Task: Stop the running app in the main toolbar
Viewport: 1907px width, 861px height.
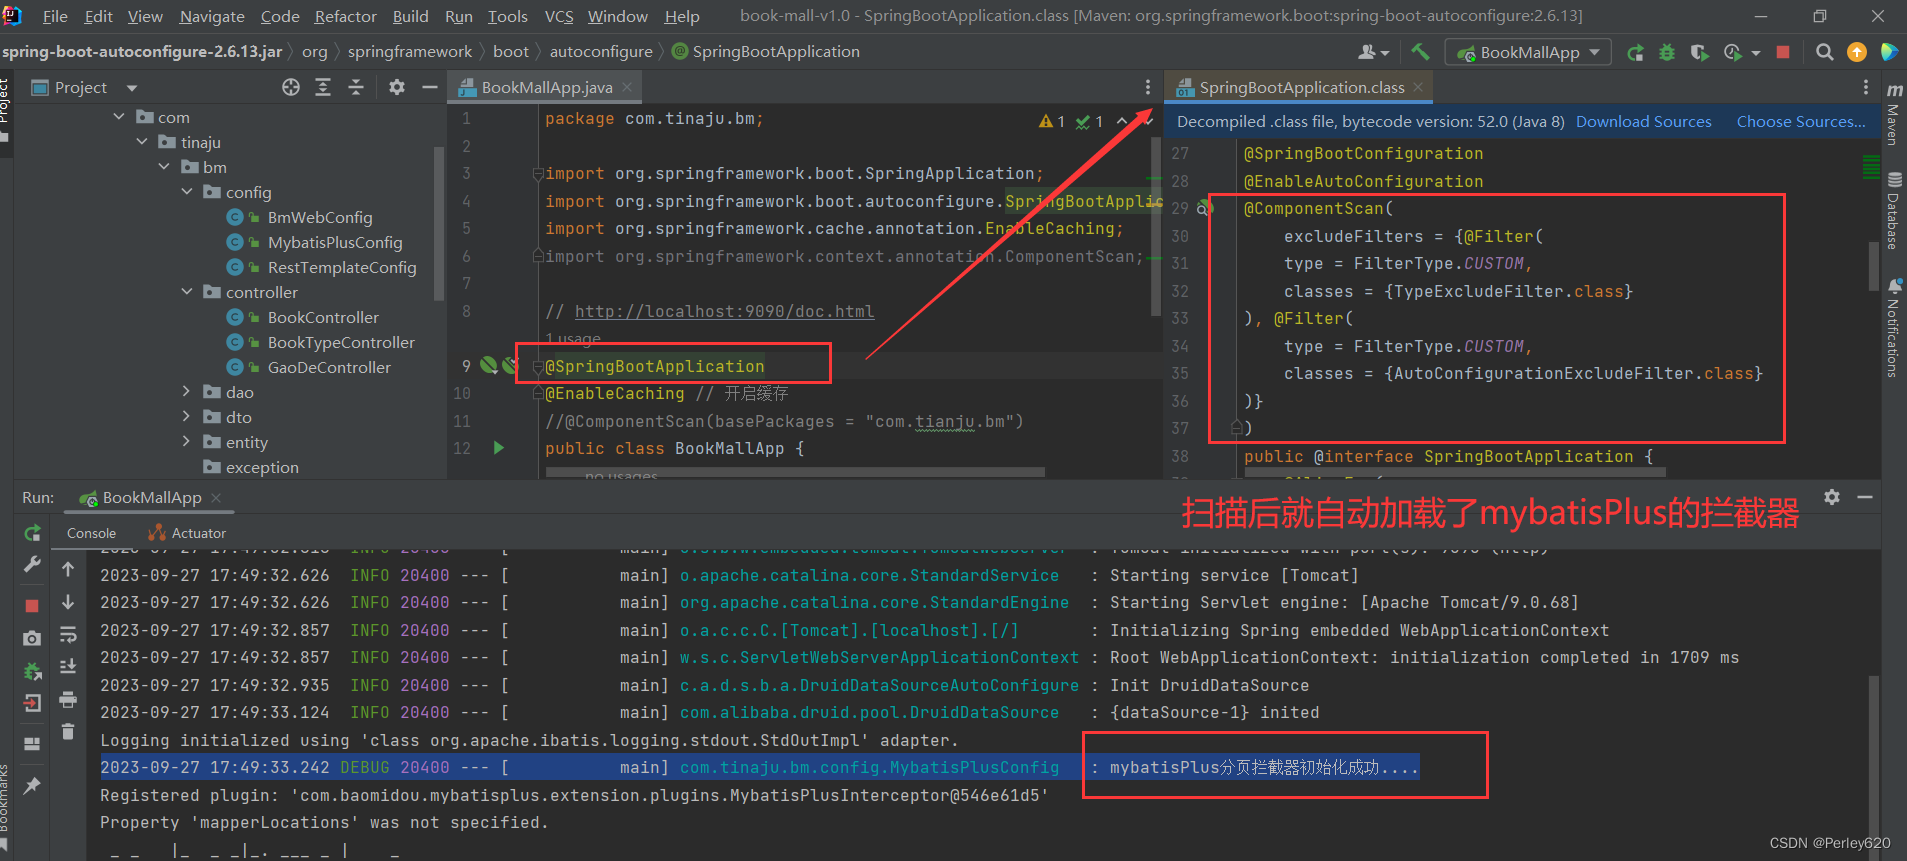Action: point(1783,52)
